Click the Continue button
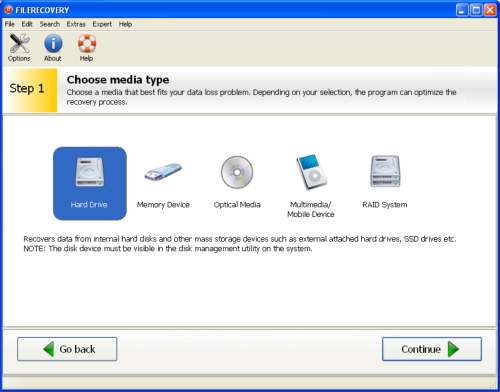 [432, 349]
